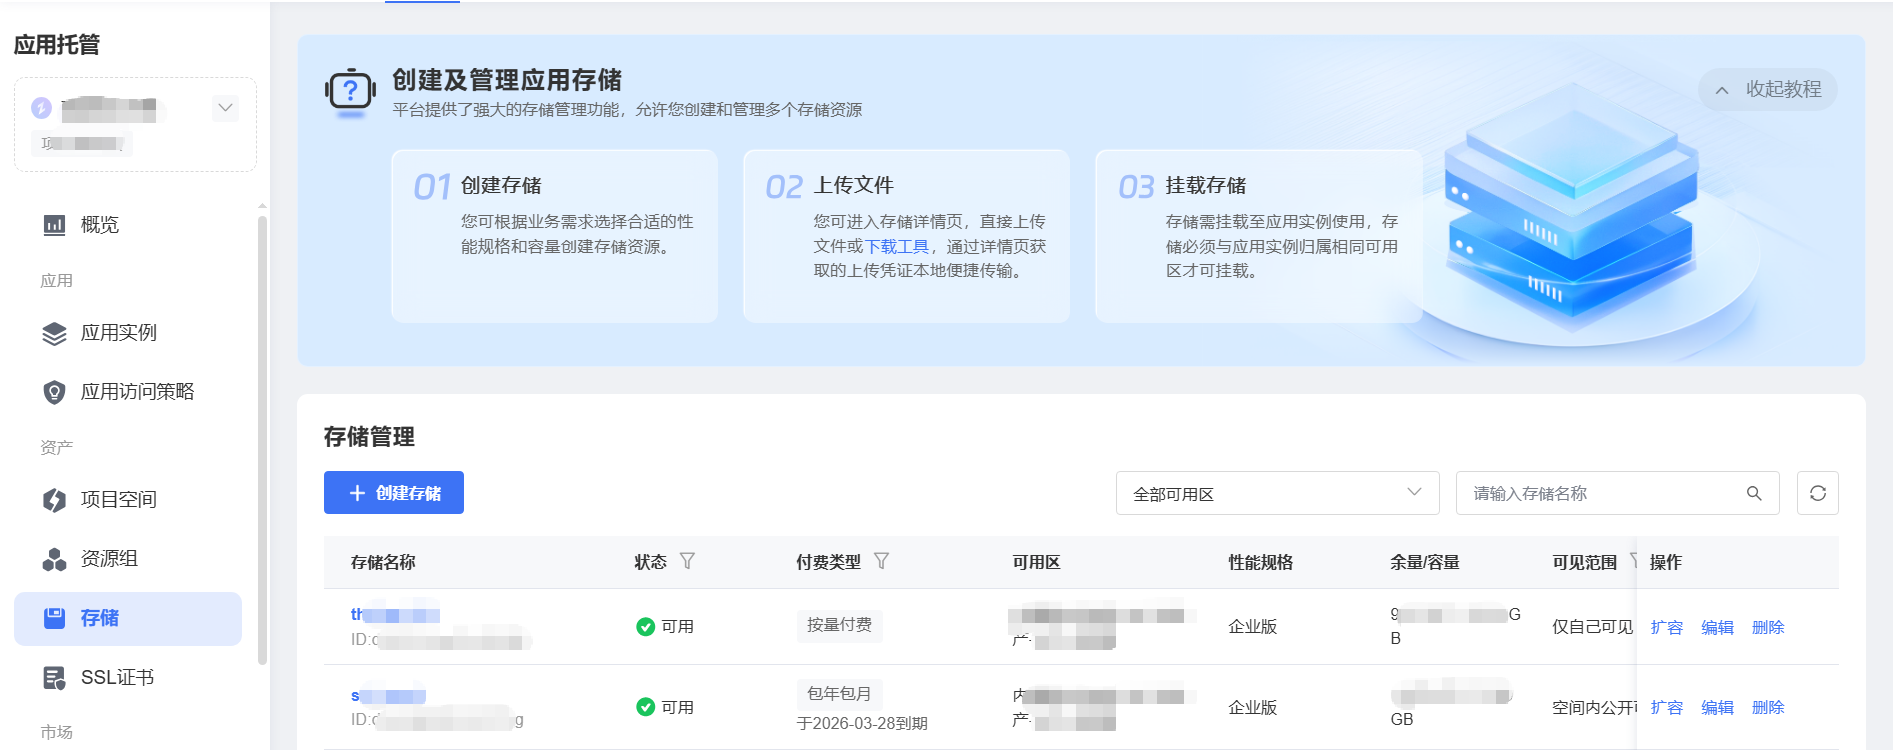
Task: Click the 概览 overview icon in sidebar
Action: (x=54, y=225)
